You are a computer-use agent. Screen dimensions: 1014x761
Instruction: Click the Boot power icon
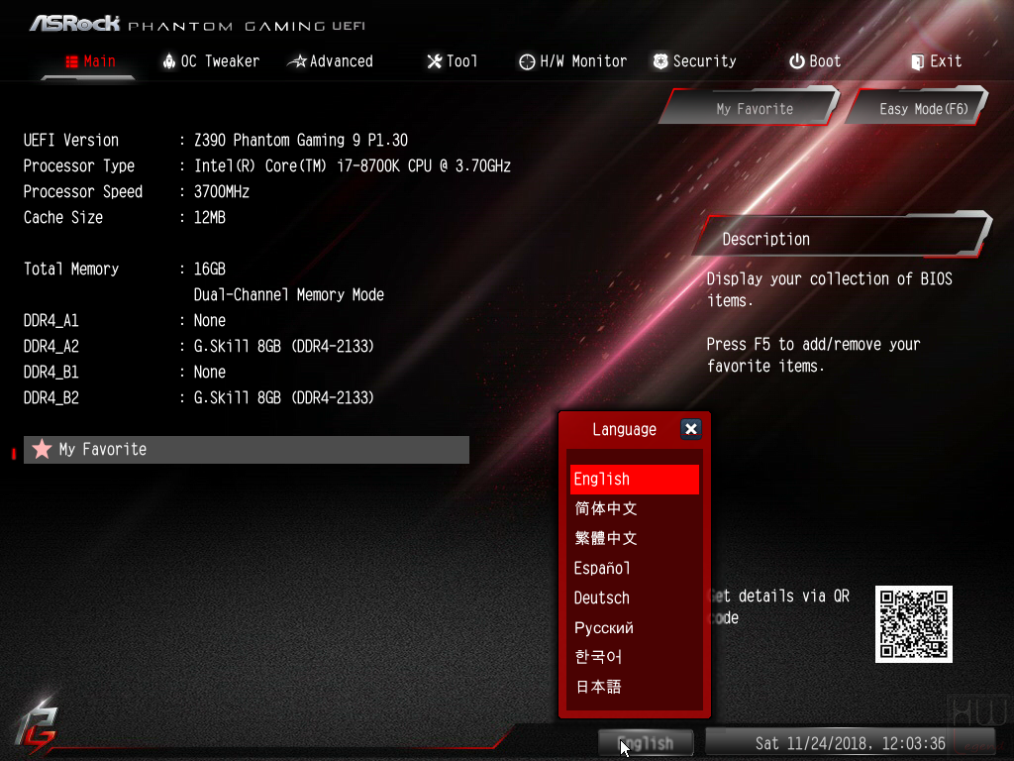click(797, 61)
